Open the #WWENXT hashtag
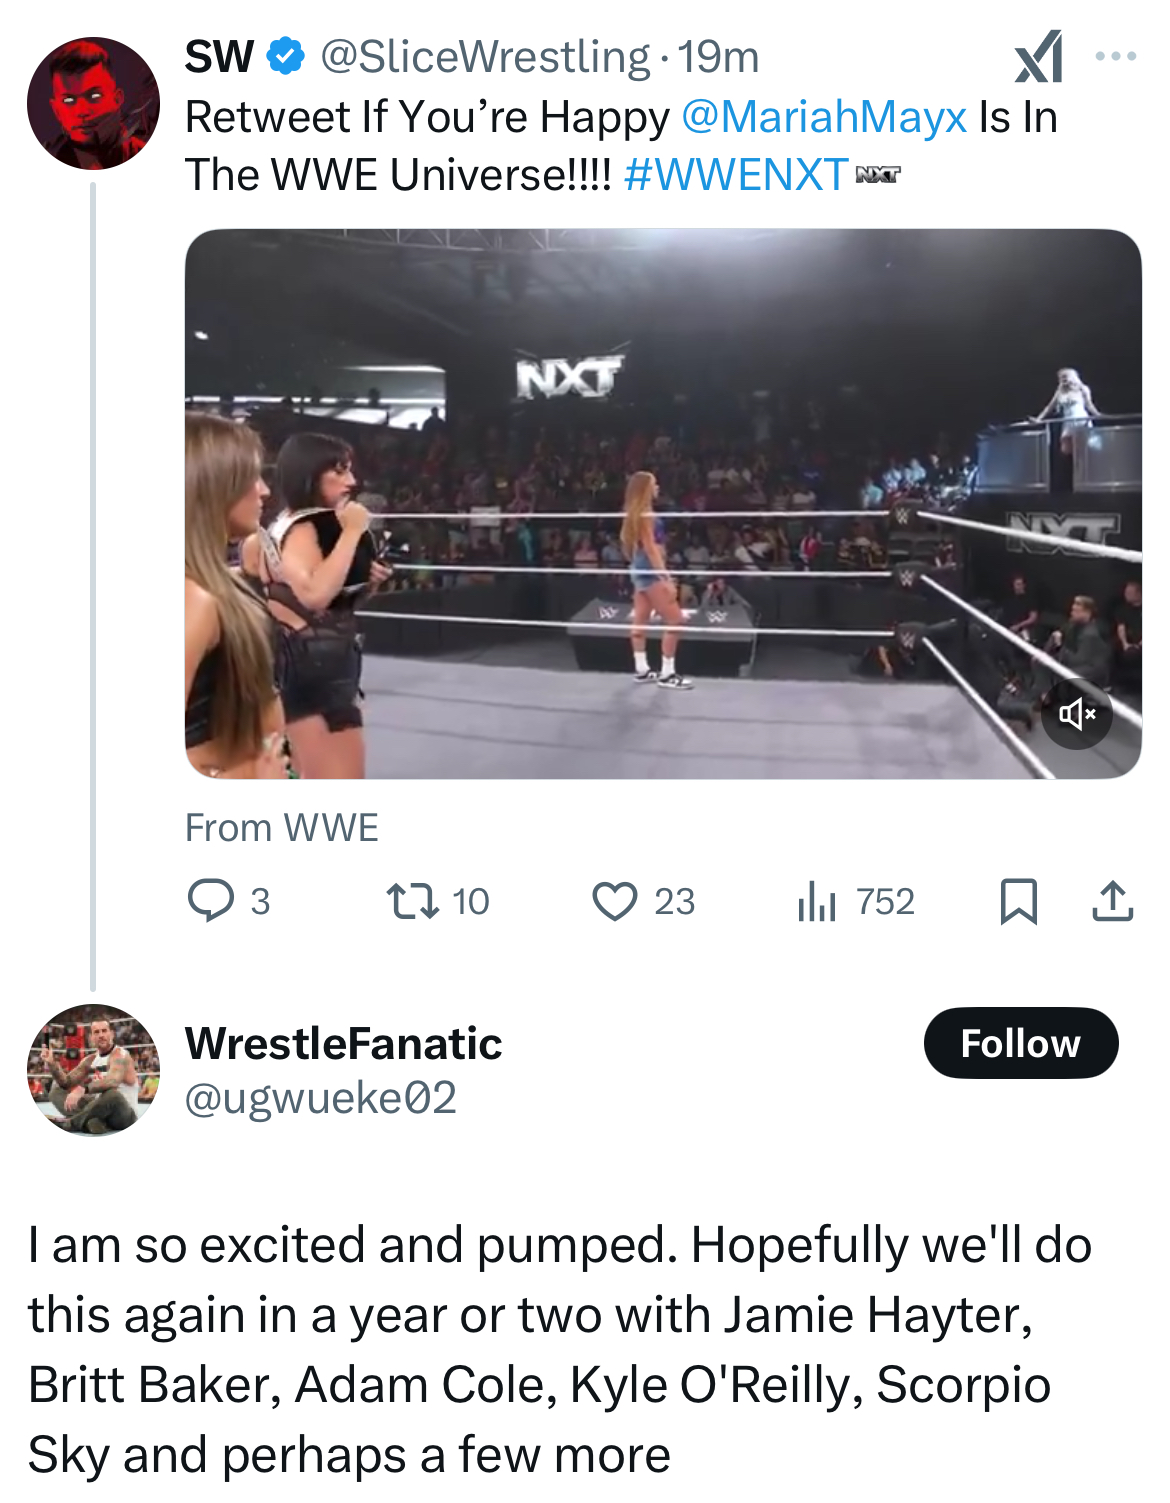The height and width of the screenshot is (1503, 1170). (x=736, y=175)
